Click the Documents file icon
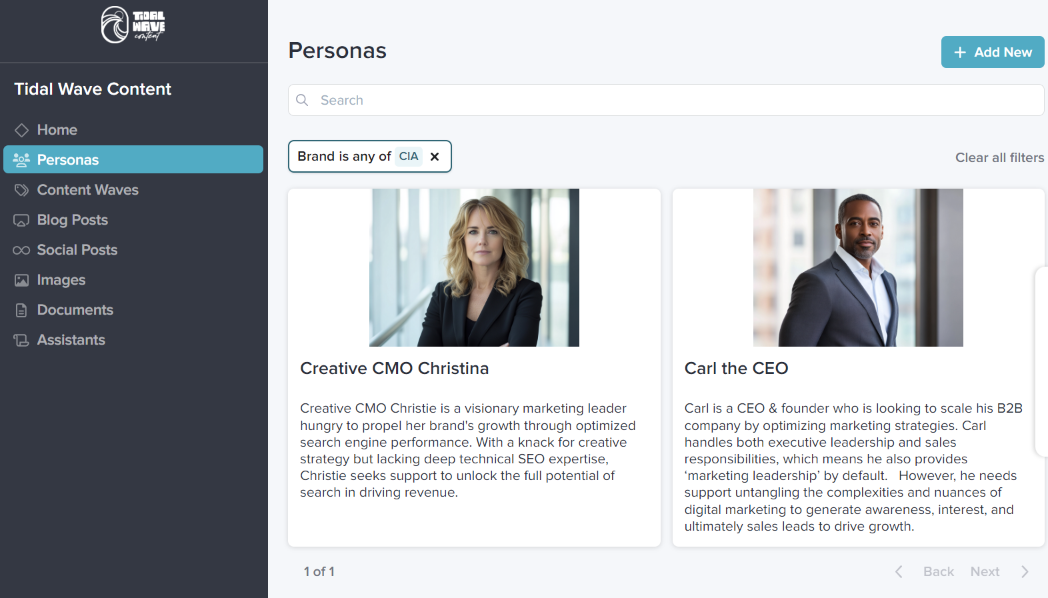 [21, 310]
